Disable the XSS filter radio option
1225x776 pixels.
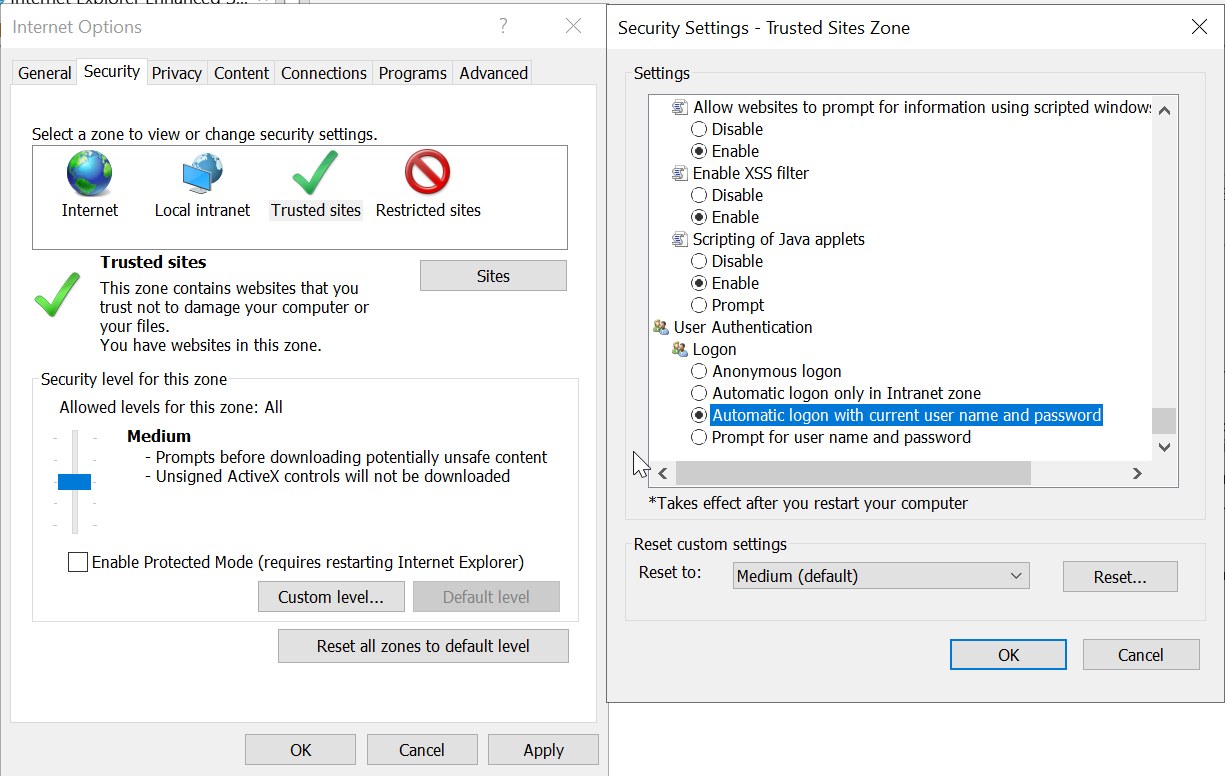[699, 195]
